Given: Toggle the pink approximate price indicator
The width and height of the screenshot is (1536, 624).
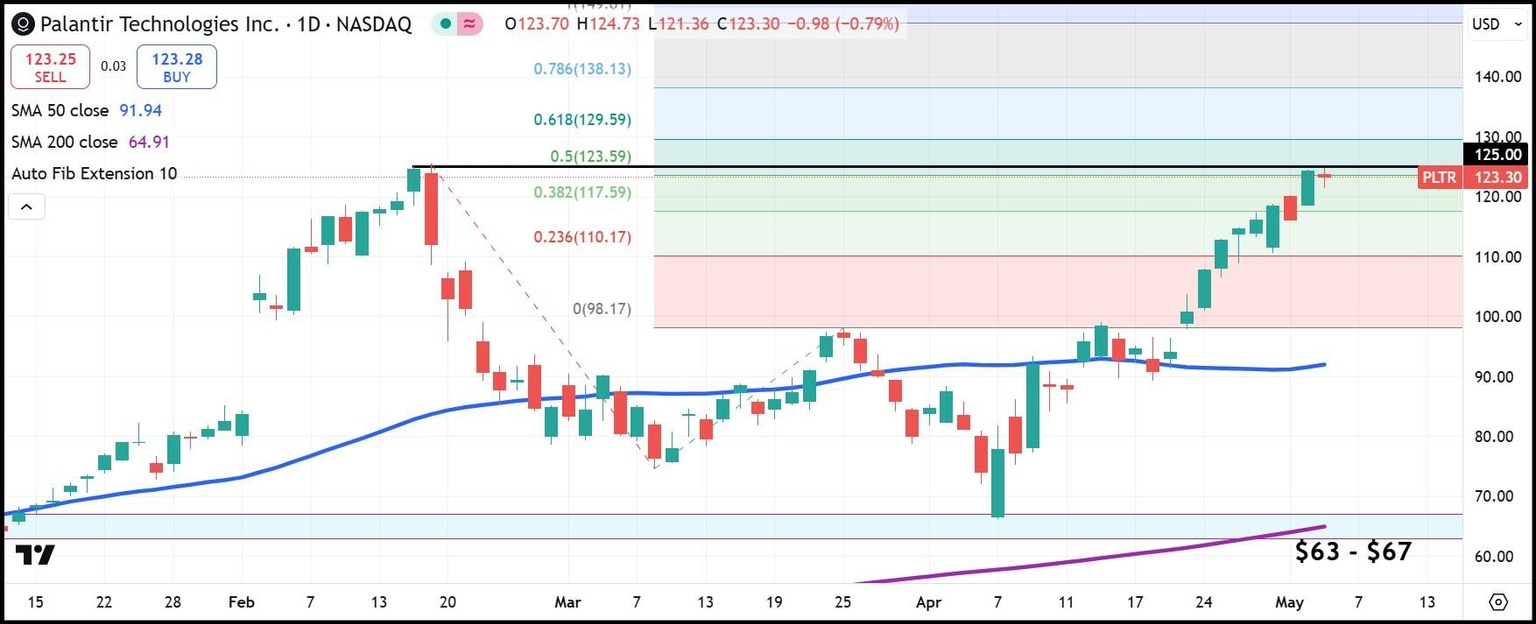Looking at the screenshot, I should coord(470,22).
